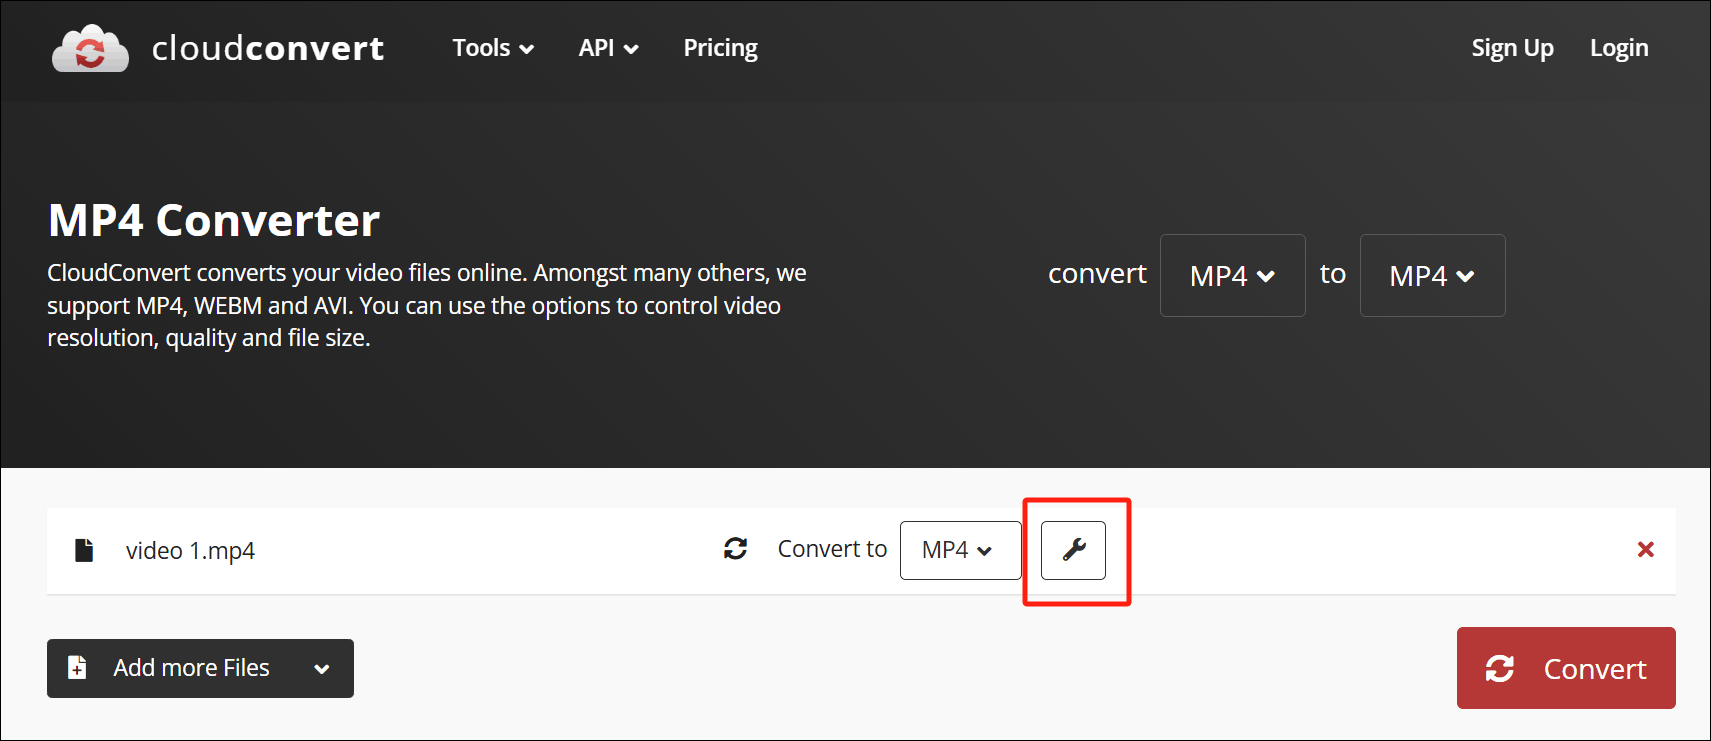This screenshot has width=1711, height=741.
Task: Go to the Pricing page
Action: pos(720,48)
